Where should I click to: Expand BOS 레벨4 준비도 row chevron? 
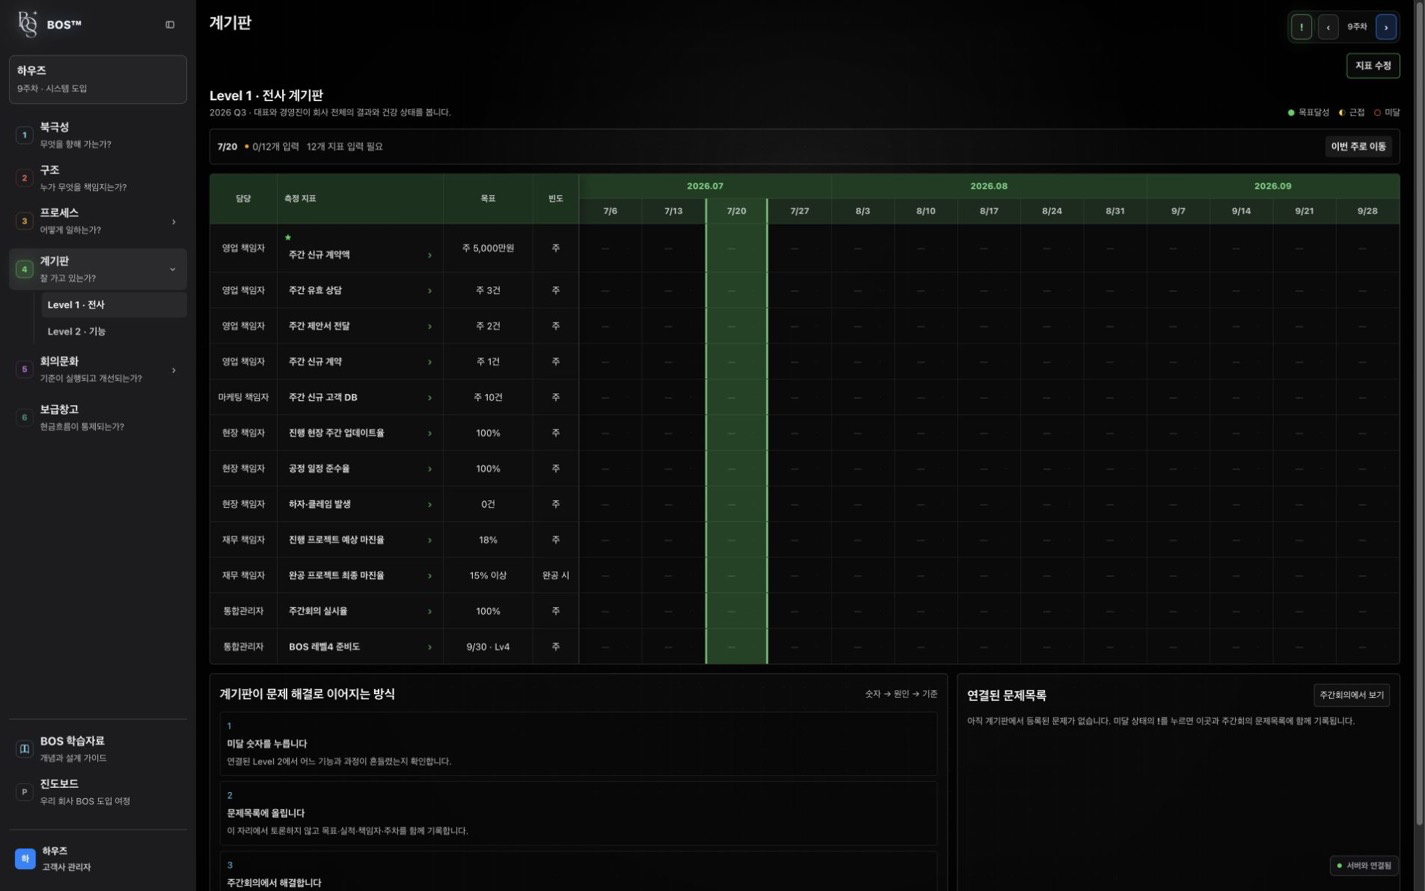430,647
